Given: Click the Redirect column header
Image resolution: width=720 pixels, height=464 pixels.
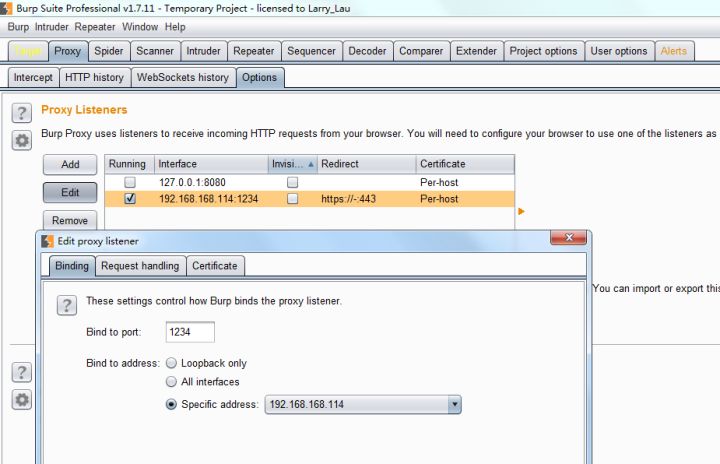Looking at the screenshot, I should [367, 164].
